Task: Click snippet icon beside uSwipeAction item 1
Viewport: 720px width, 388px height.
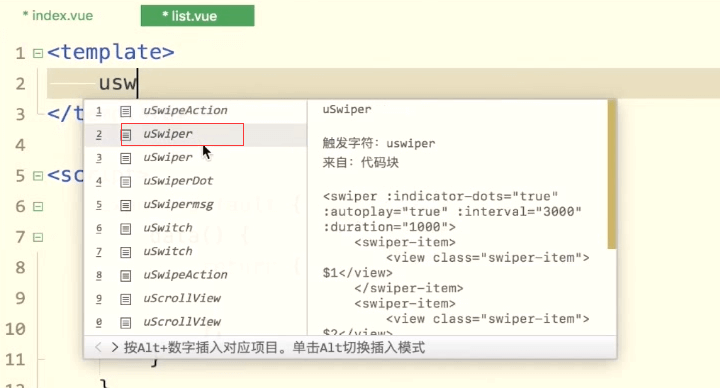Action: click(x=125, y=111)
